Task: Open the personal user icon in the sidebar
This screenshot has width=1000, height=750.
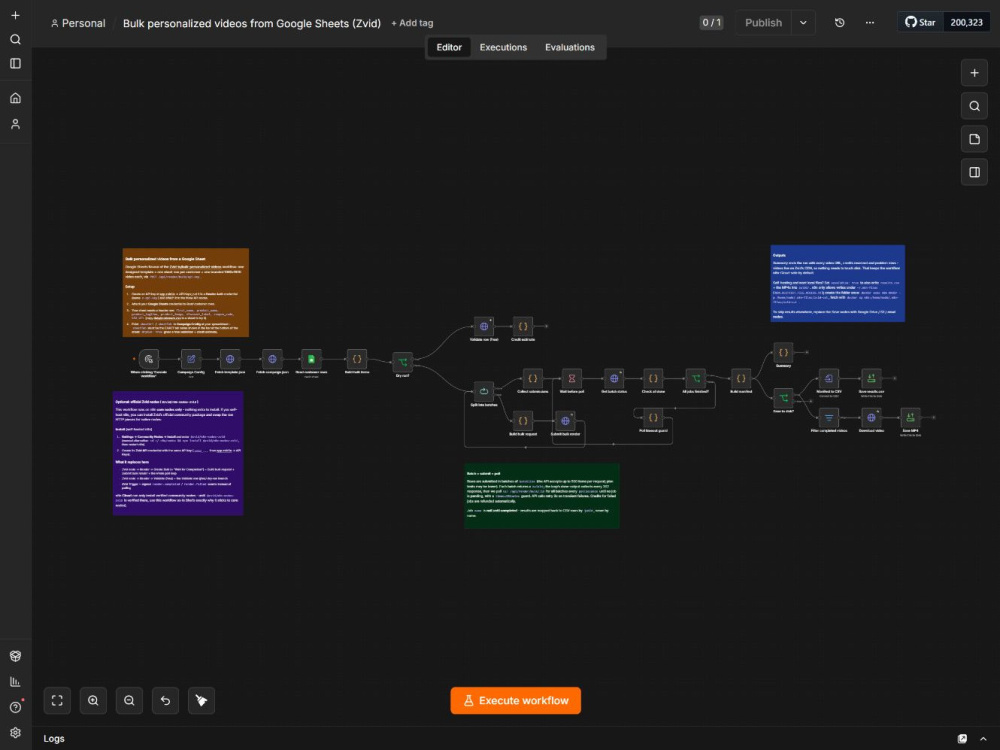Action: [15, 124]
